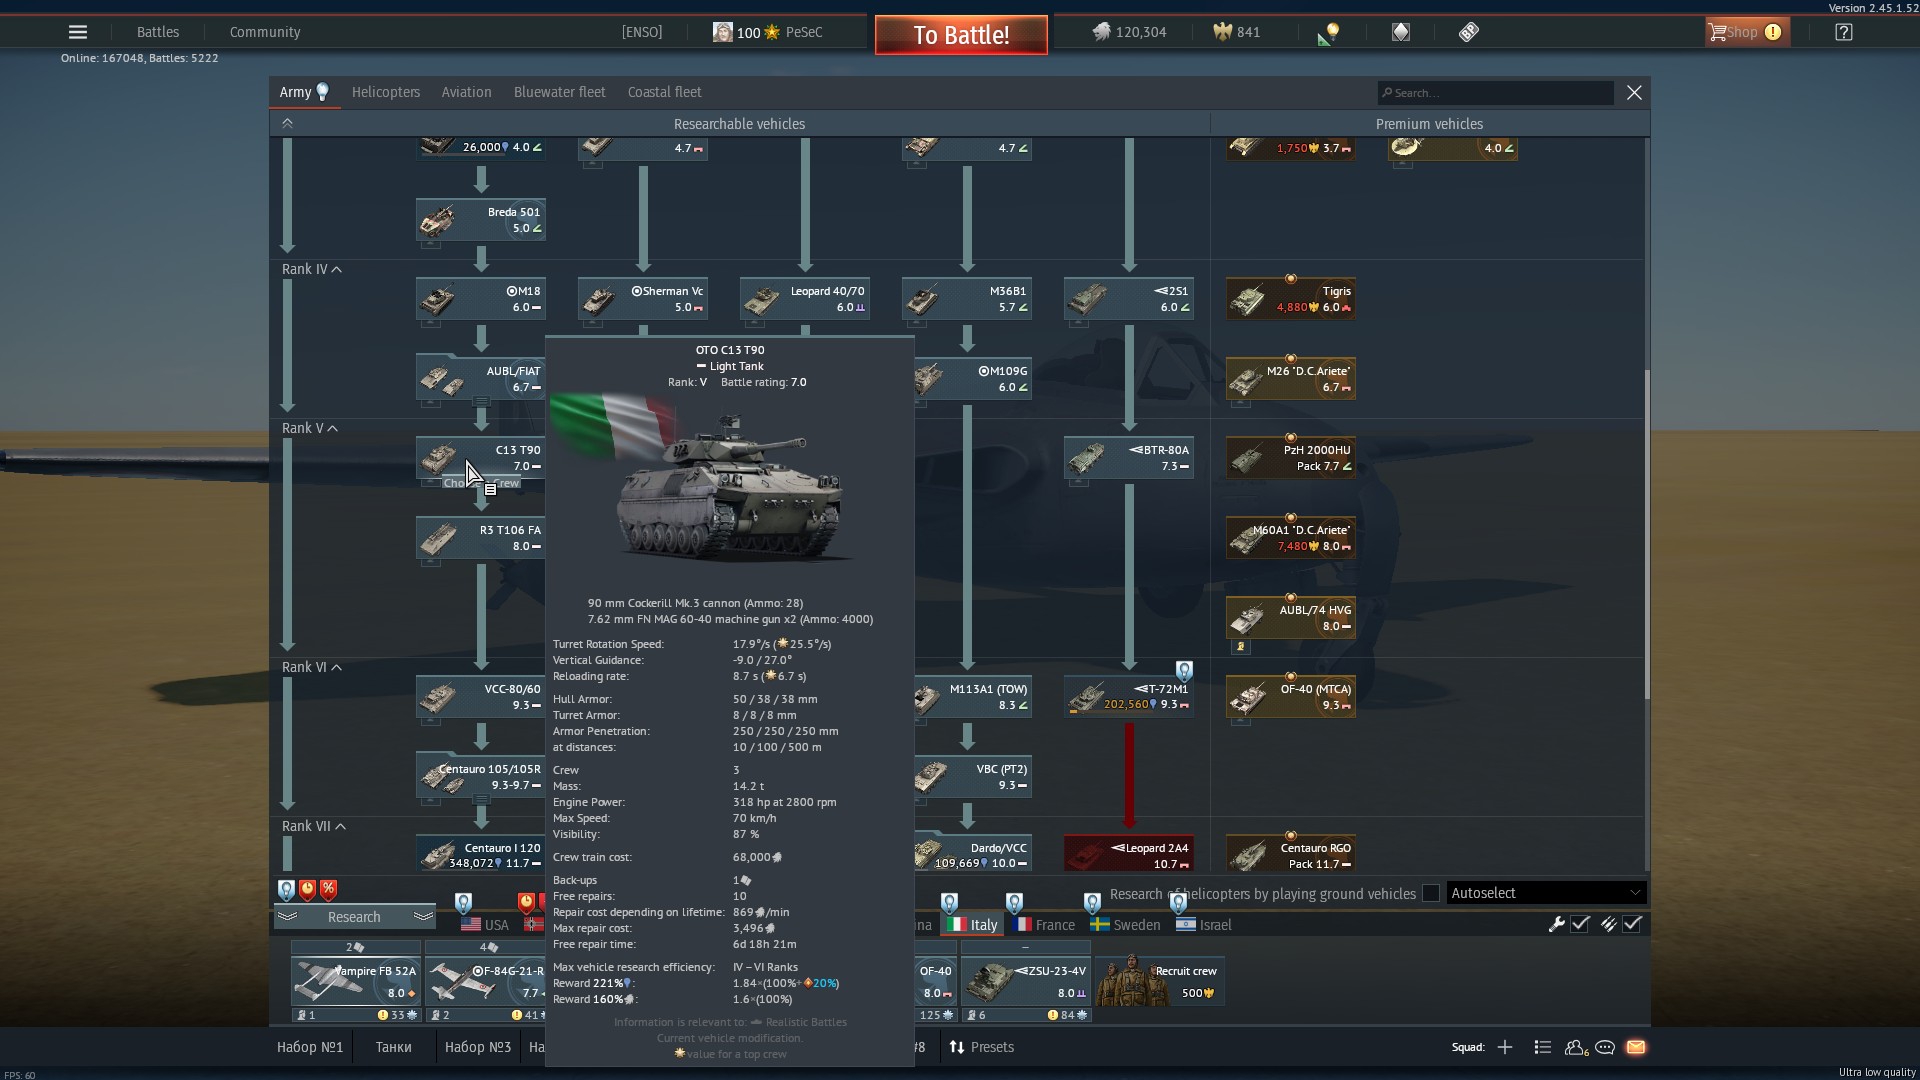
Task: Switch to the Coastal fleet tab
Action: [x=665, y=92]
